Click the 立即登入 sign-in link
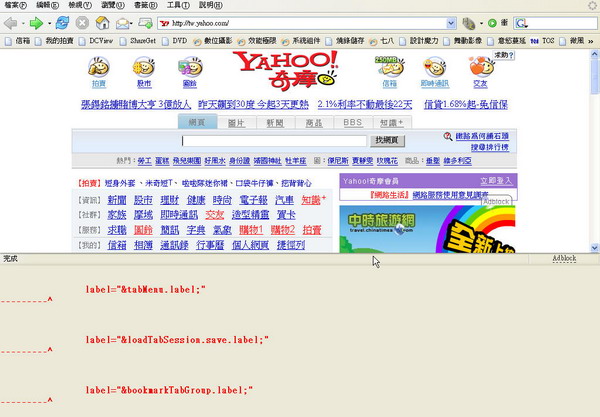The width and height of the screenshot is (600, 417). 496,181
